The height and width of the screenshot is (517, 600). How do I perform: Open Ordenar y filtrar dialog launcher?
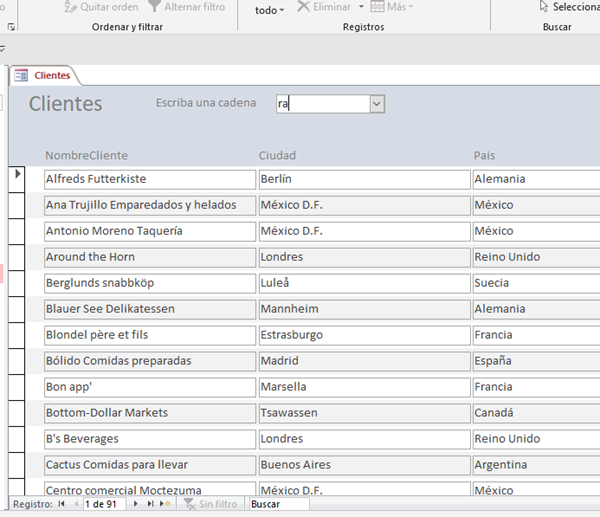pos(11,28)
